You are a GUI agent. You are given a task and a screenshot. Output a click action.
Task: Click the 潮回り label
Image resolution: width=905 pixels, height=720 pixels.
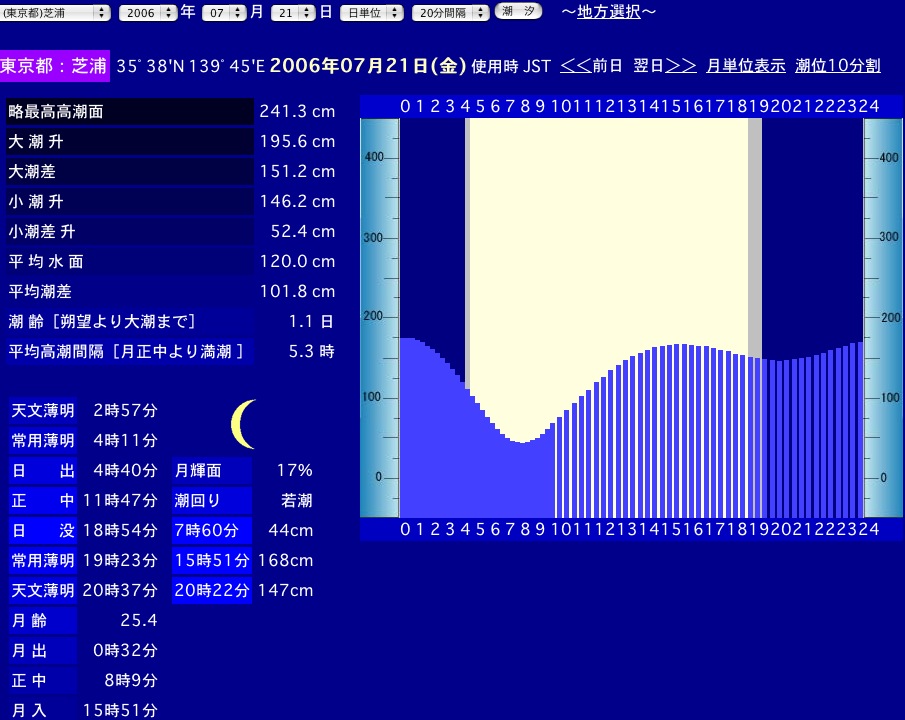click(212, 501)
